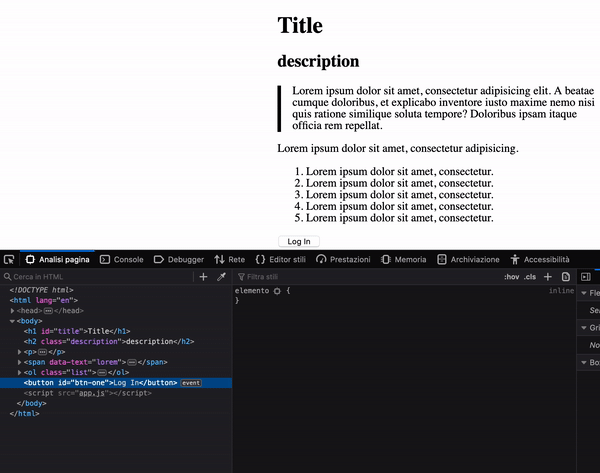600x473 pixels.
Task: Open the Archiviazione tab
Action: (x=468, y=259)
